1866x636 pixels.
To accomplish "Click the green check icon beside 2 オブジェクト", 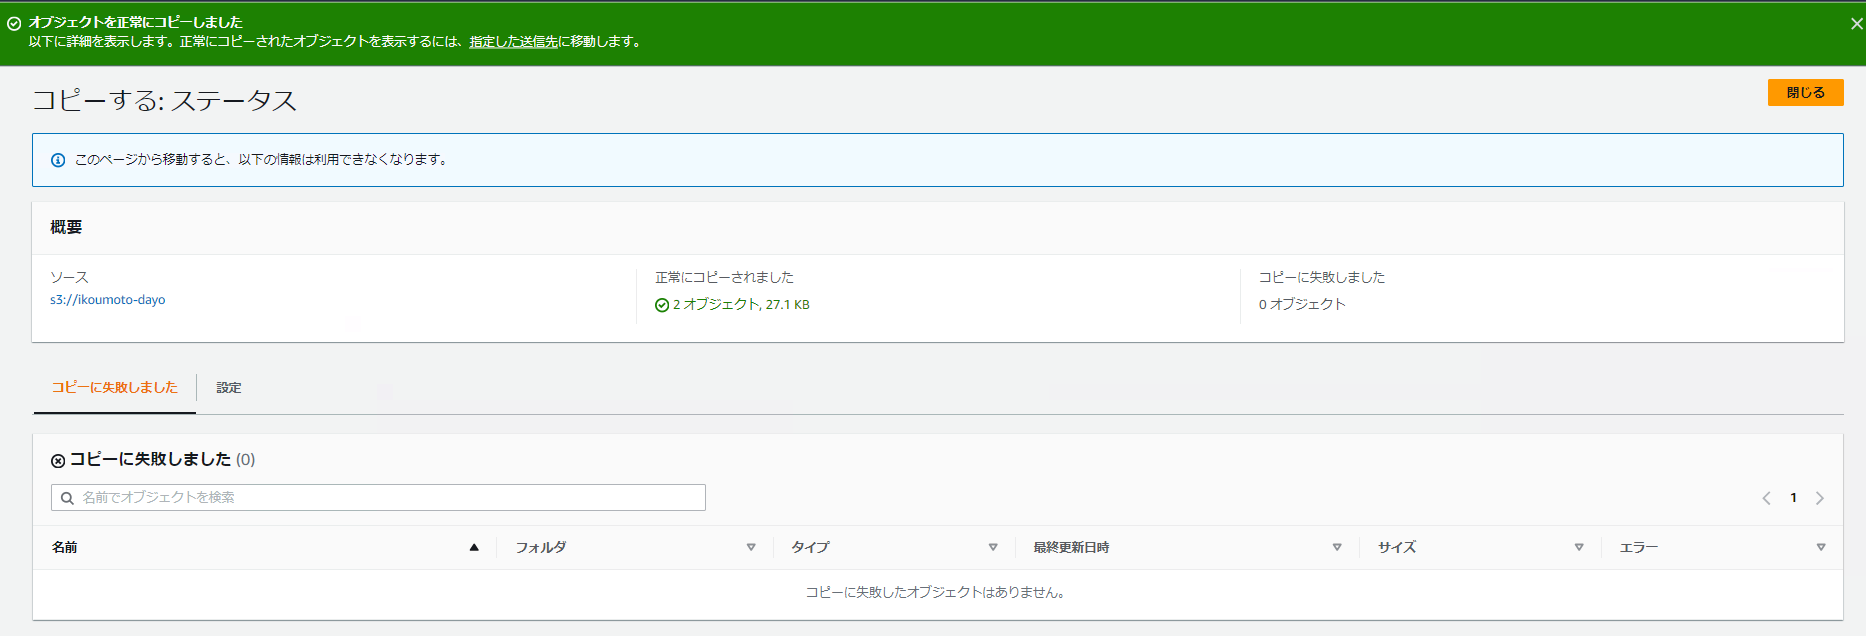I will click(662, 305).
